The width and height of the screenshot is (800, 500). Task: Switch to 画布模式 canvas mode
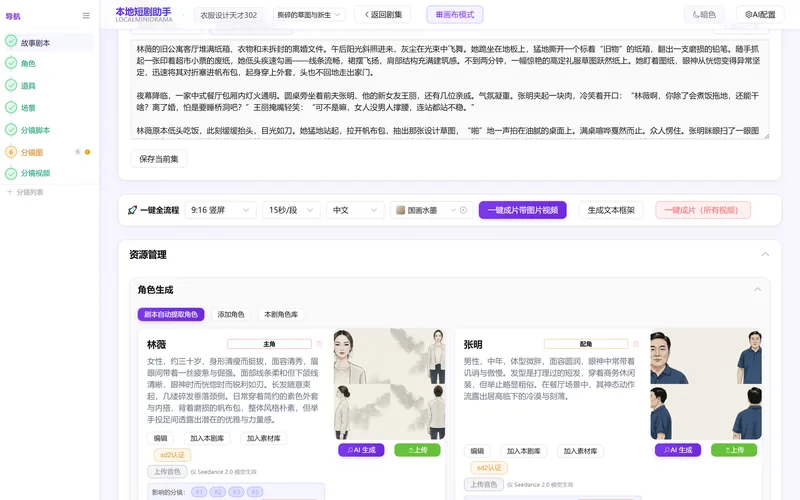455,15
